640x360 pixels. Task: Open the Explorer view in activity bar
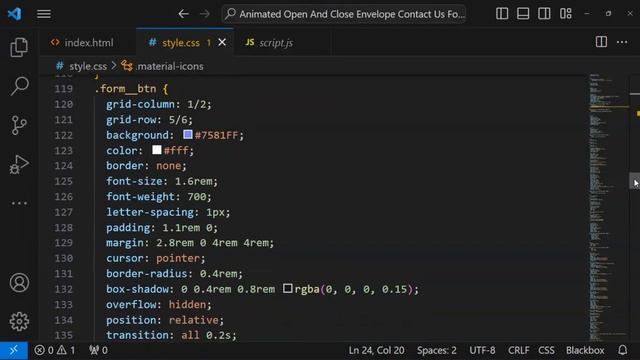point(19,47)
